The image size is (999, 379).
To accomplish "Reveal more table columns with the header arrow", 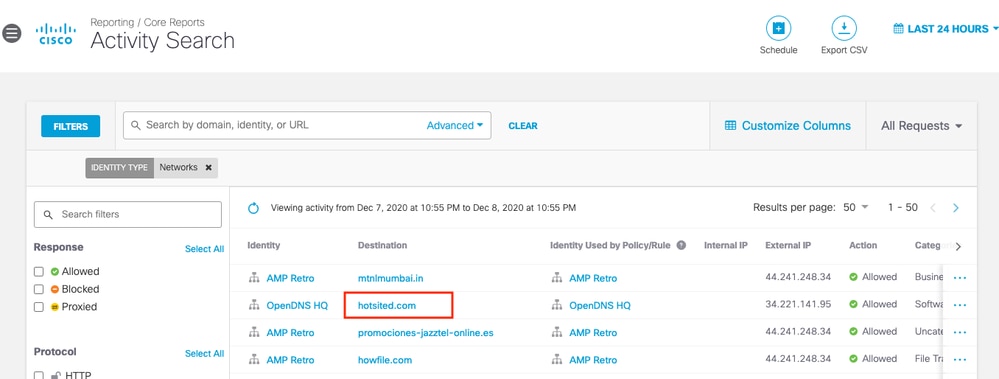I will tap(958, 247).
